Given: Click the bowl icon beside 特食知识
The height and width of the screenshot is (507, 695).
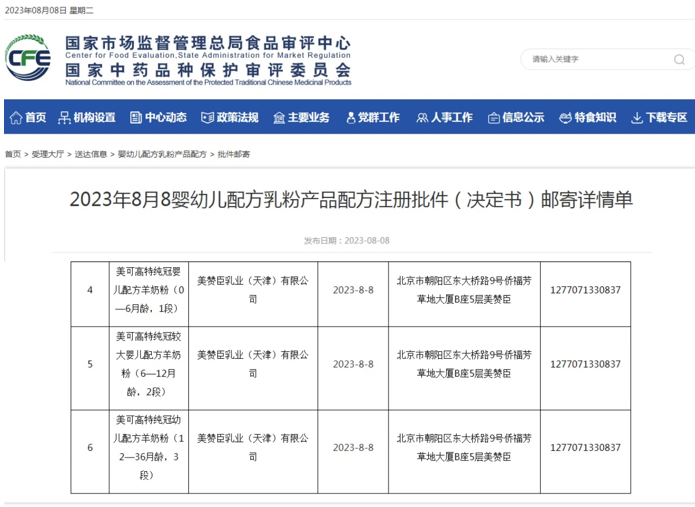Looking at the screenshot, I should click(x=565, y=118).
